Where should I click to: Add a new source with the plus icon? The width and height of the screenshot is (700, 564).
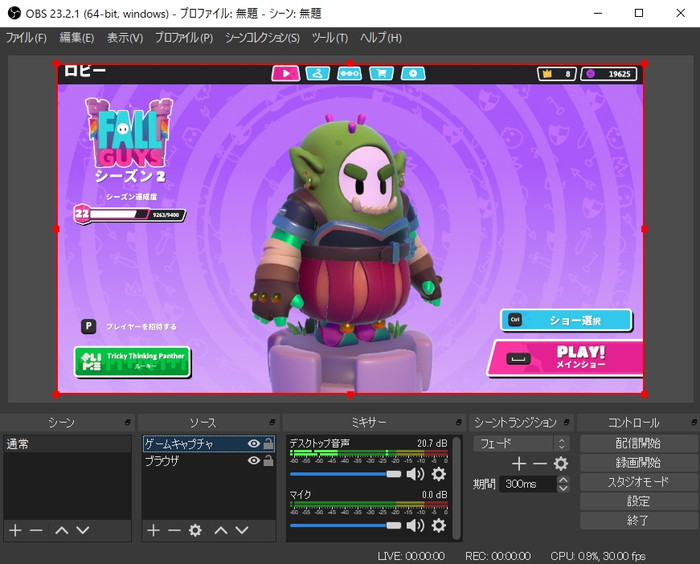[153, 530]
